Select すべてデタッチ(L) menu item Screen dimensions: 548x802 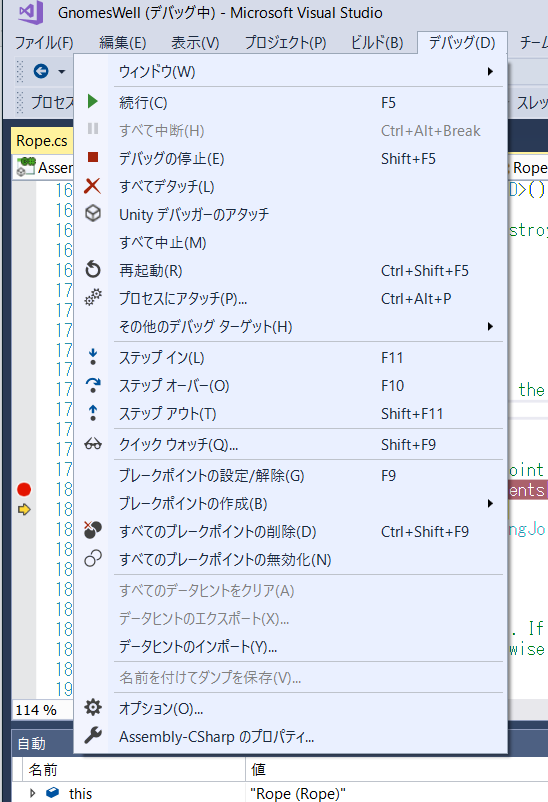[x=291, y=186]
